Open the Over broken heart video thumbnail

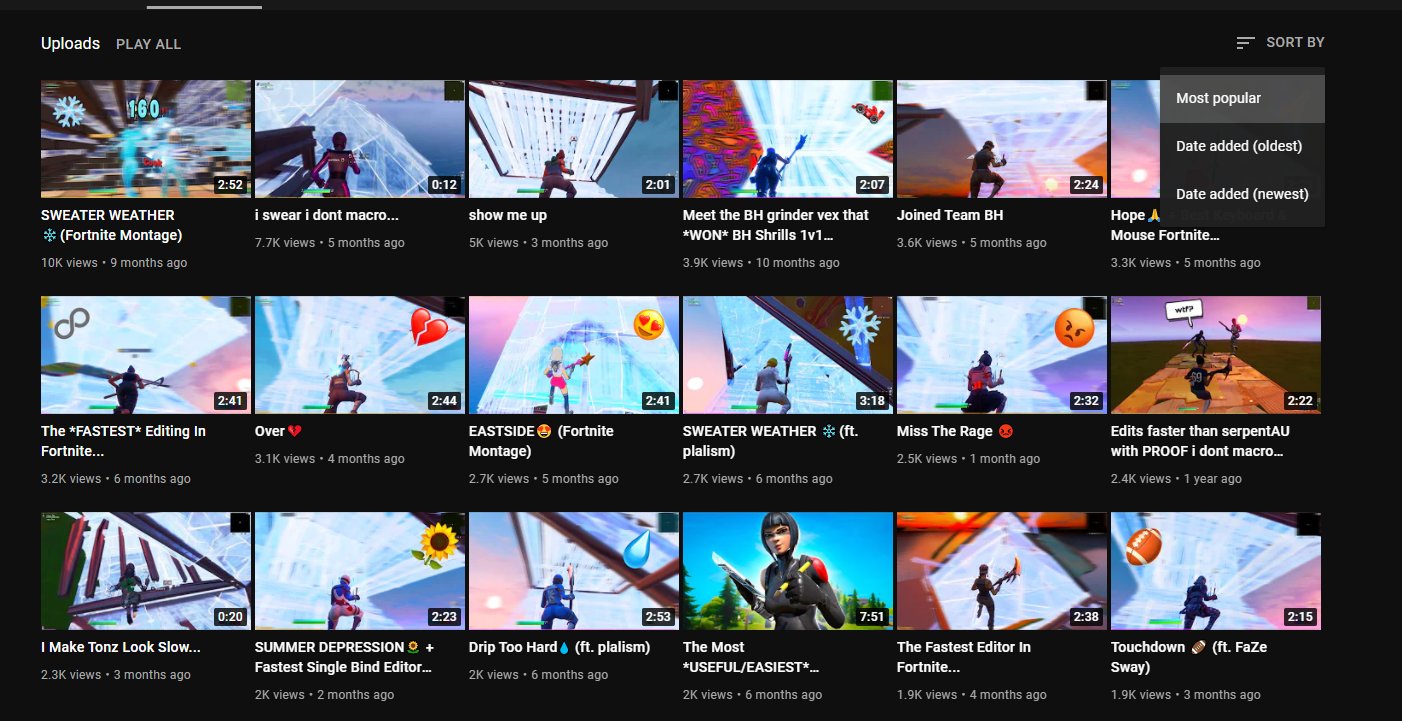(359, 355)
